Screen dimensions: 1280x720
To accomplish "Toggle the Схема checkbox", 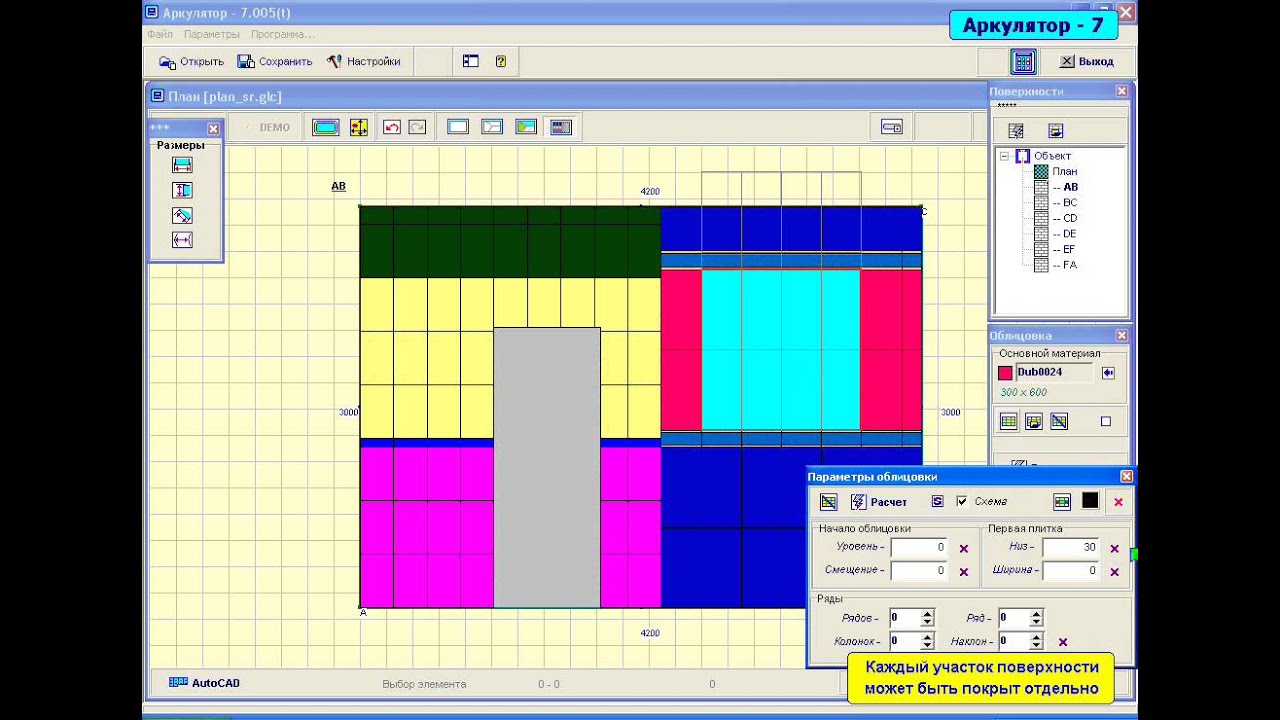I will point(962,502).
